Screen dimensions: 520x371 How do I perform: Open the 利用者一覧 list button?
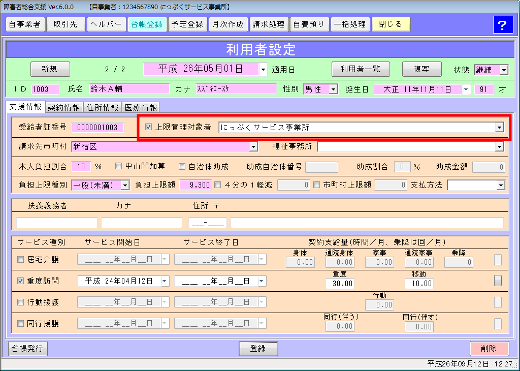(x=361, y=69)
